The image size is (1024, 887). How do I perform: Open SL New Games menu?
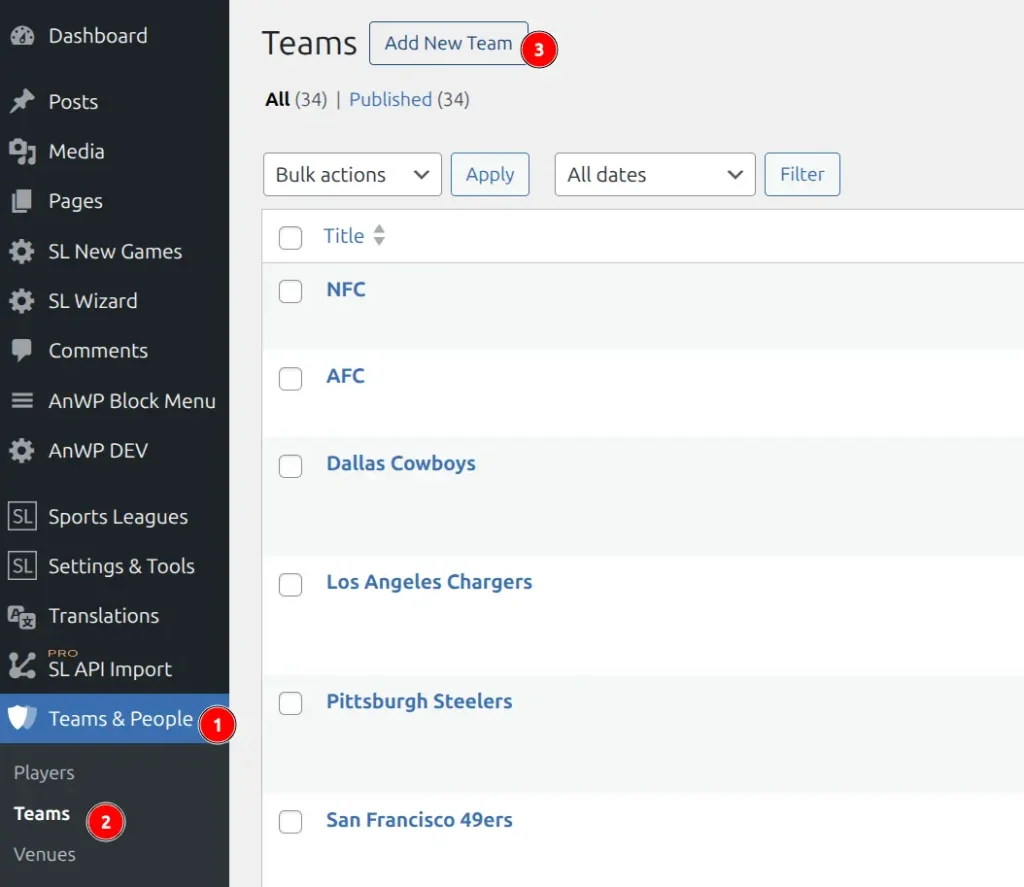coord(115,251)
